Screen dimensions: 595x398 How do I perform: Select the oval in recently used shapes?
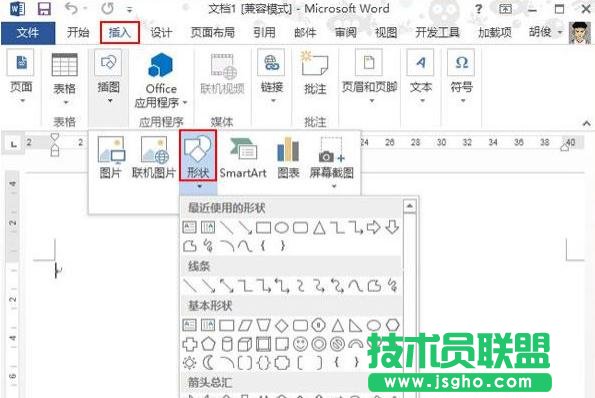(x=282, y=228)
